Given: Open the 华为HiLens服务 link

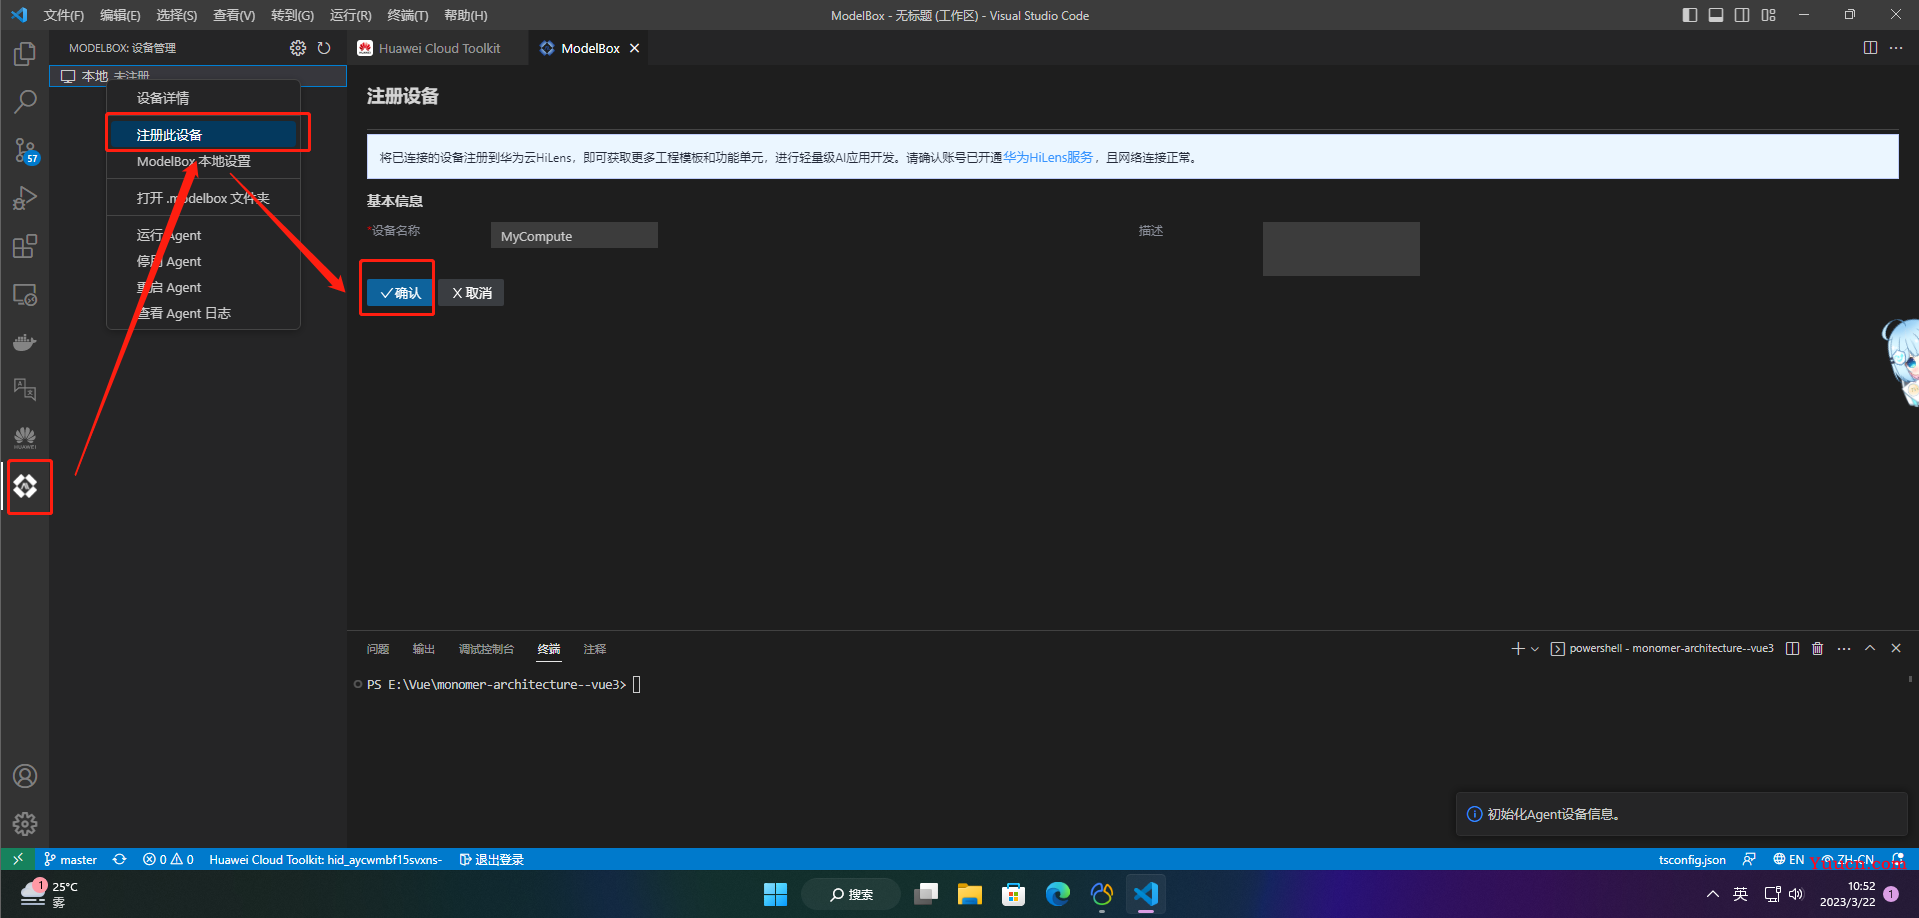Looking at the screenshot, I should point(1048,157).
